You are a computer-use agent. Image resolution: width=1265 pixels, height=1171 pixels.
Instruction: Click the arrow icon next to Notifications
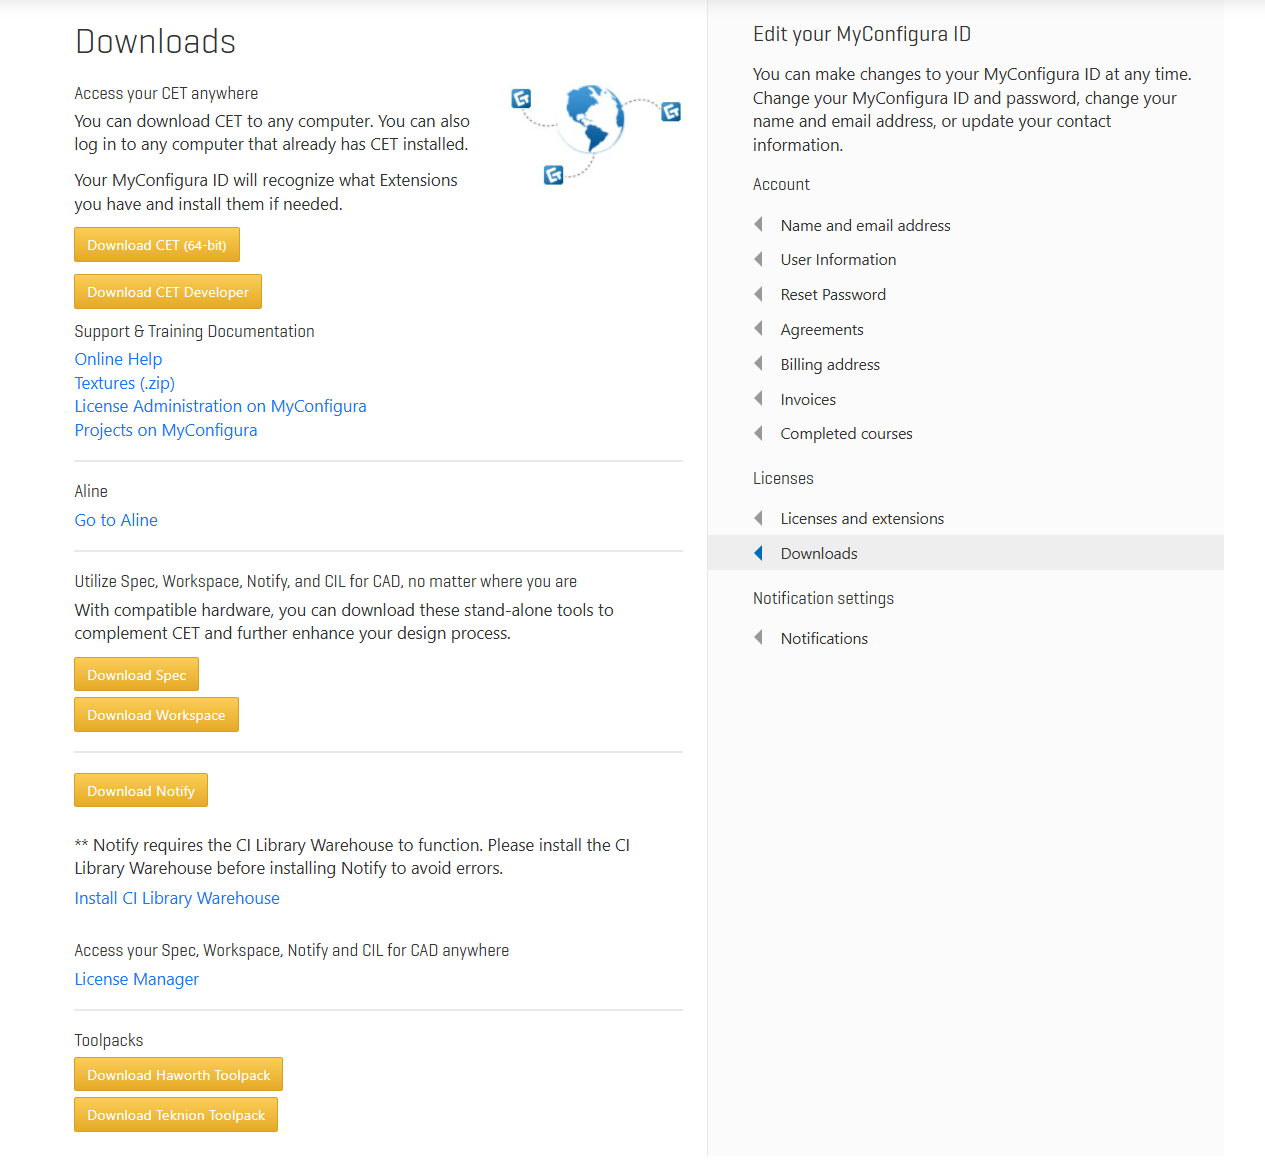coord(758,638)
